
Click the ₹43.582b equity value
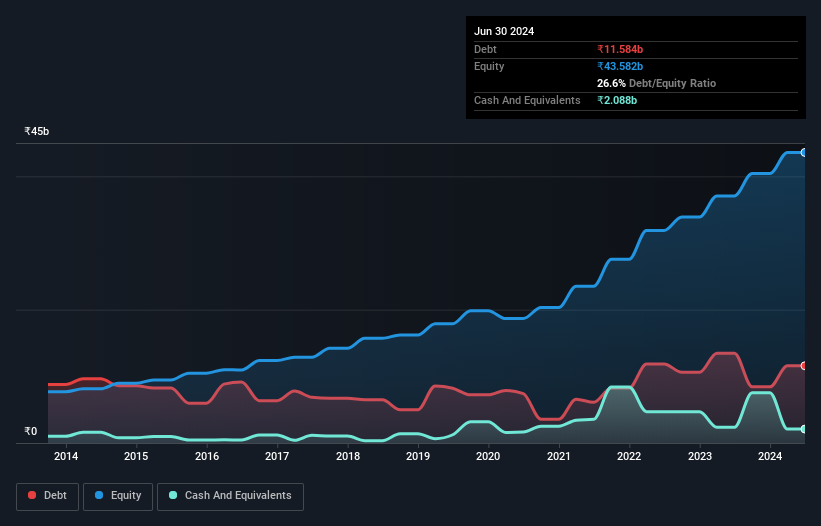620,66
